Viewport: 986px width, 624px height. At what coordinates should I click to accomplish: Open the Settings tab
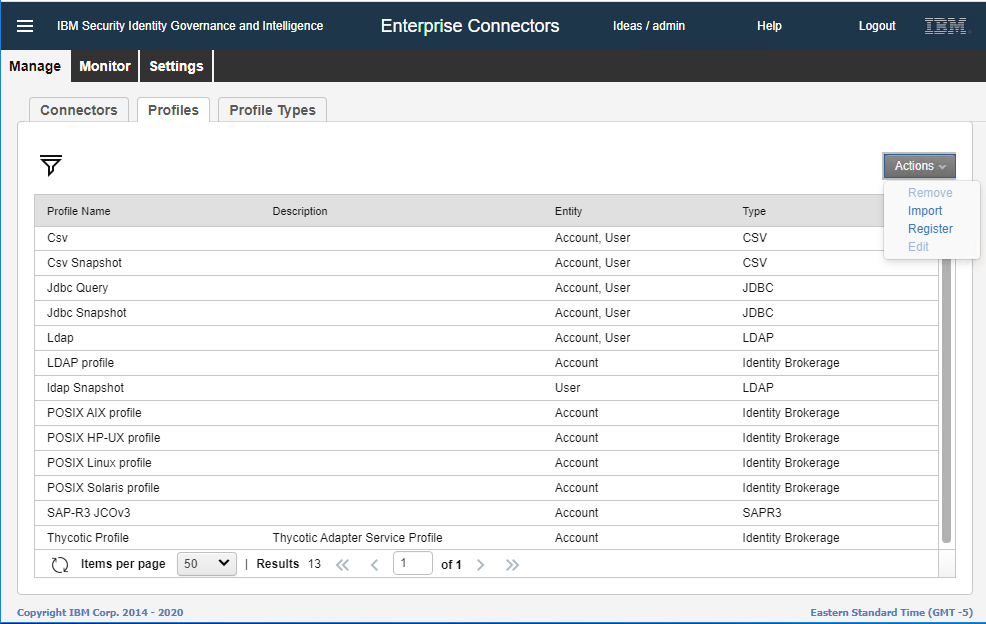coord(176,66)
